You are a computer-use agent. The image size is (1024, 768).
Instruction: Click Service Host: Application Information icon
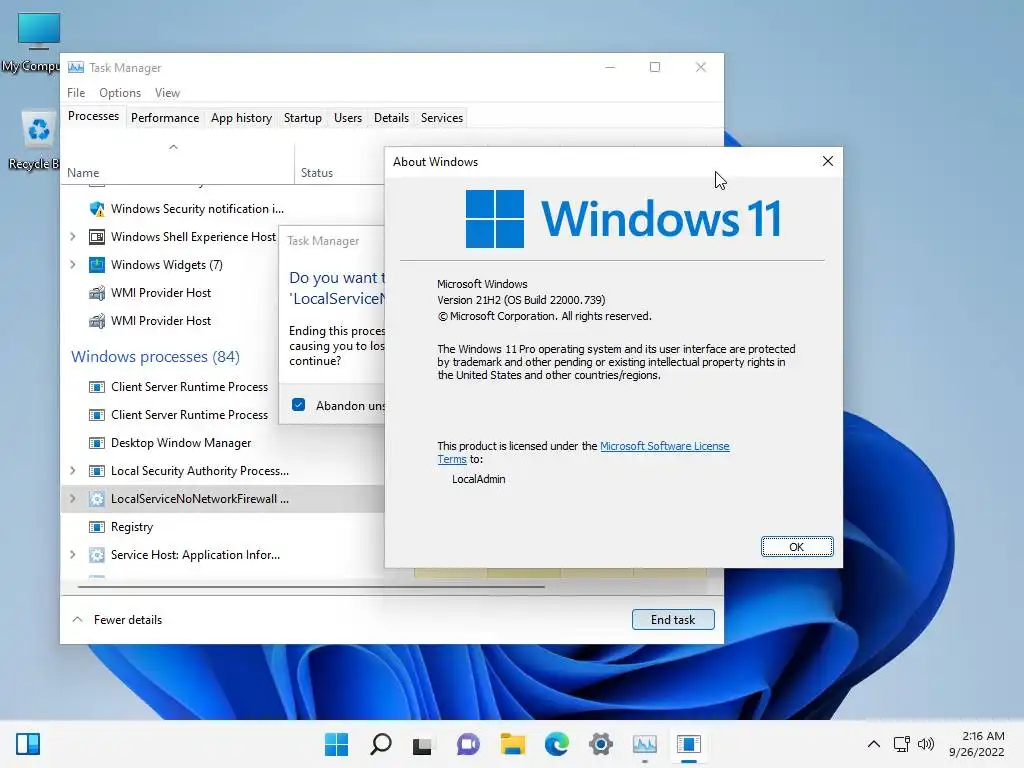pos(97,555)
